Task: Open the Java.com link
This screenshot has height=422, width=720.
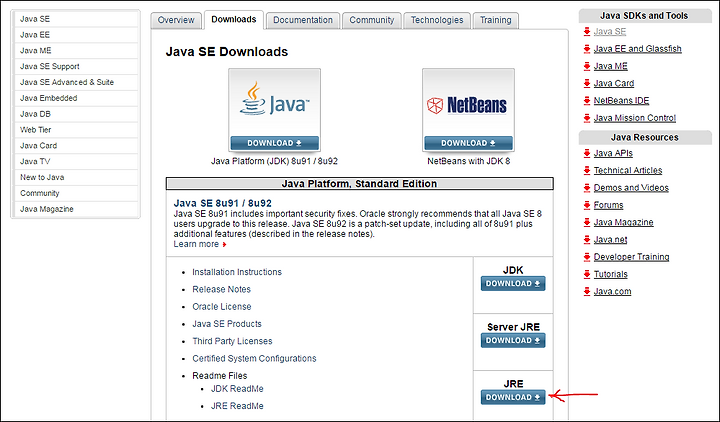Action: click(612, 292)
